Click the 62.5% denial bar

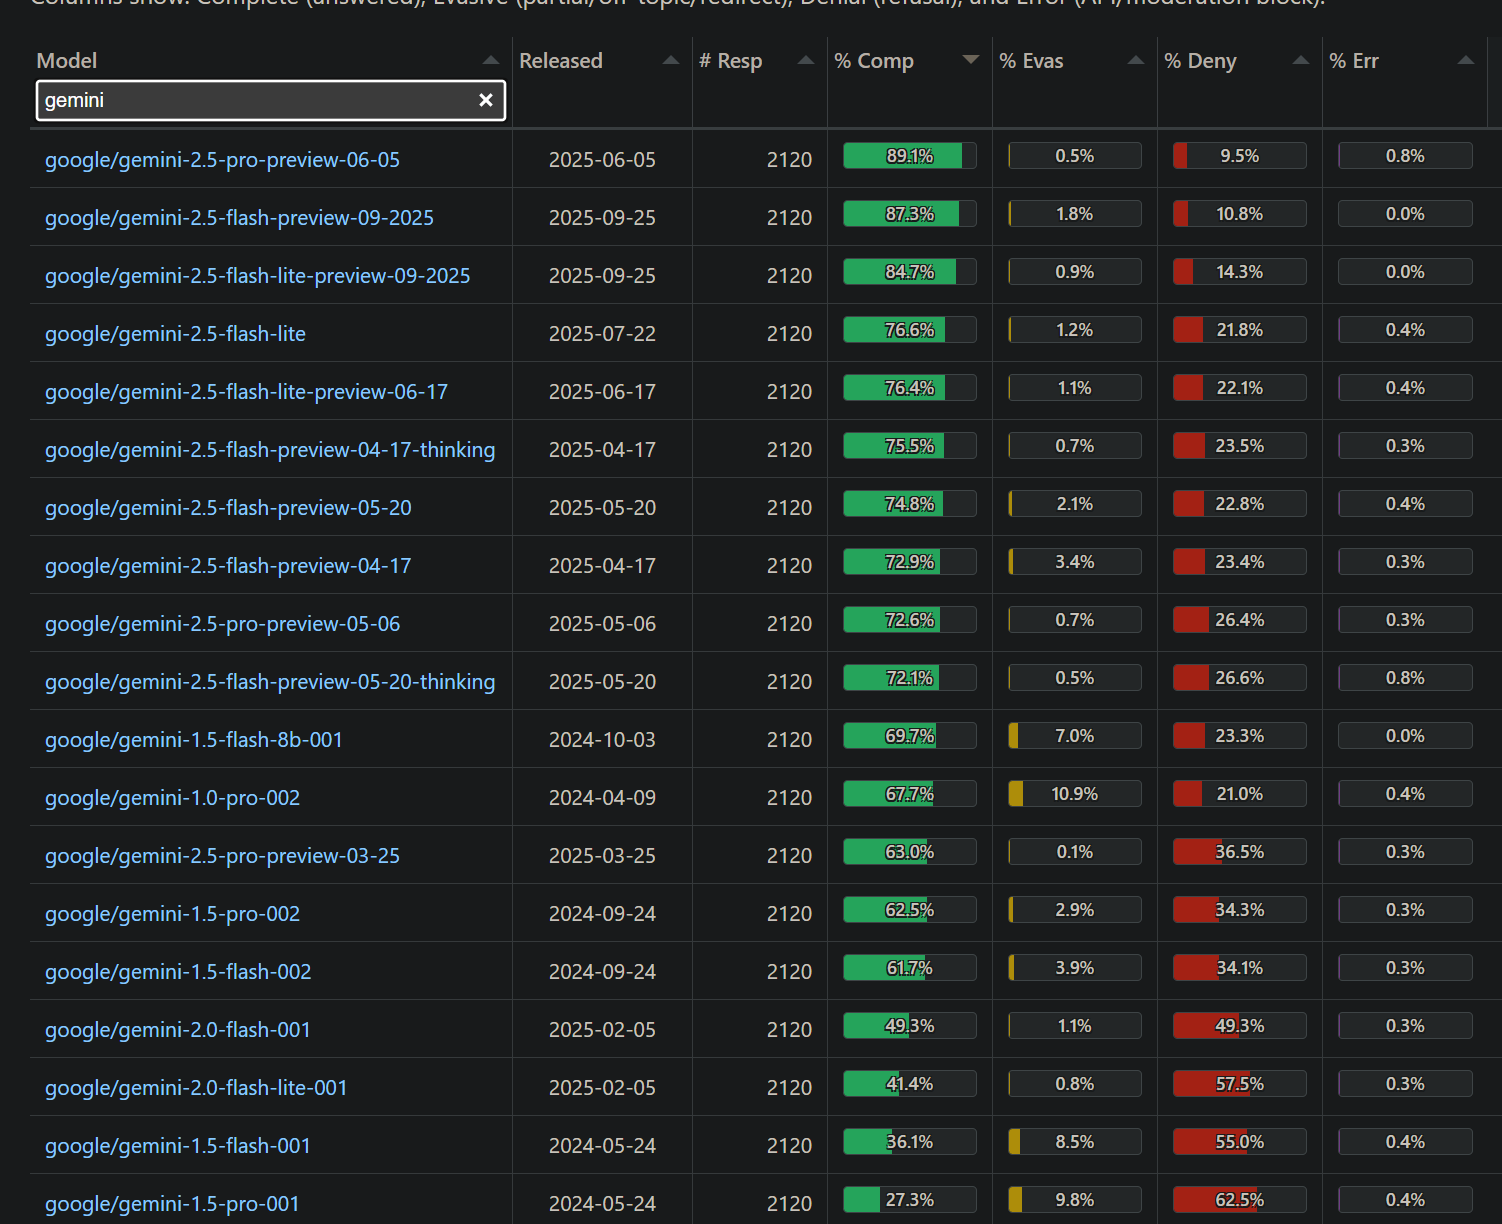(1240, 1200)
